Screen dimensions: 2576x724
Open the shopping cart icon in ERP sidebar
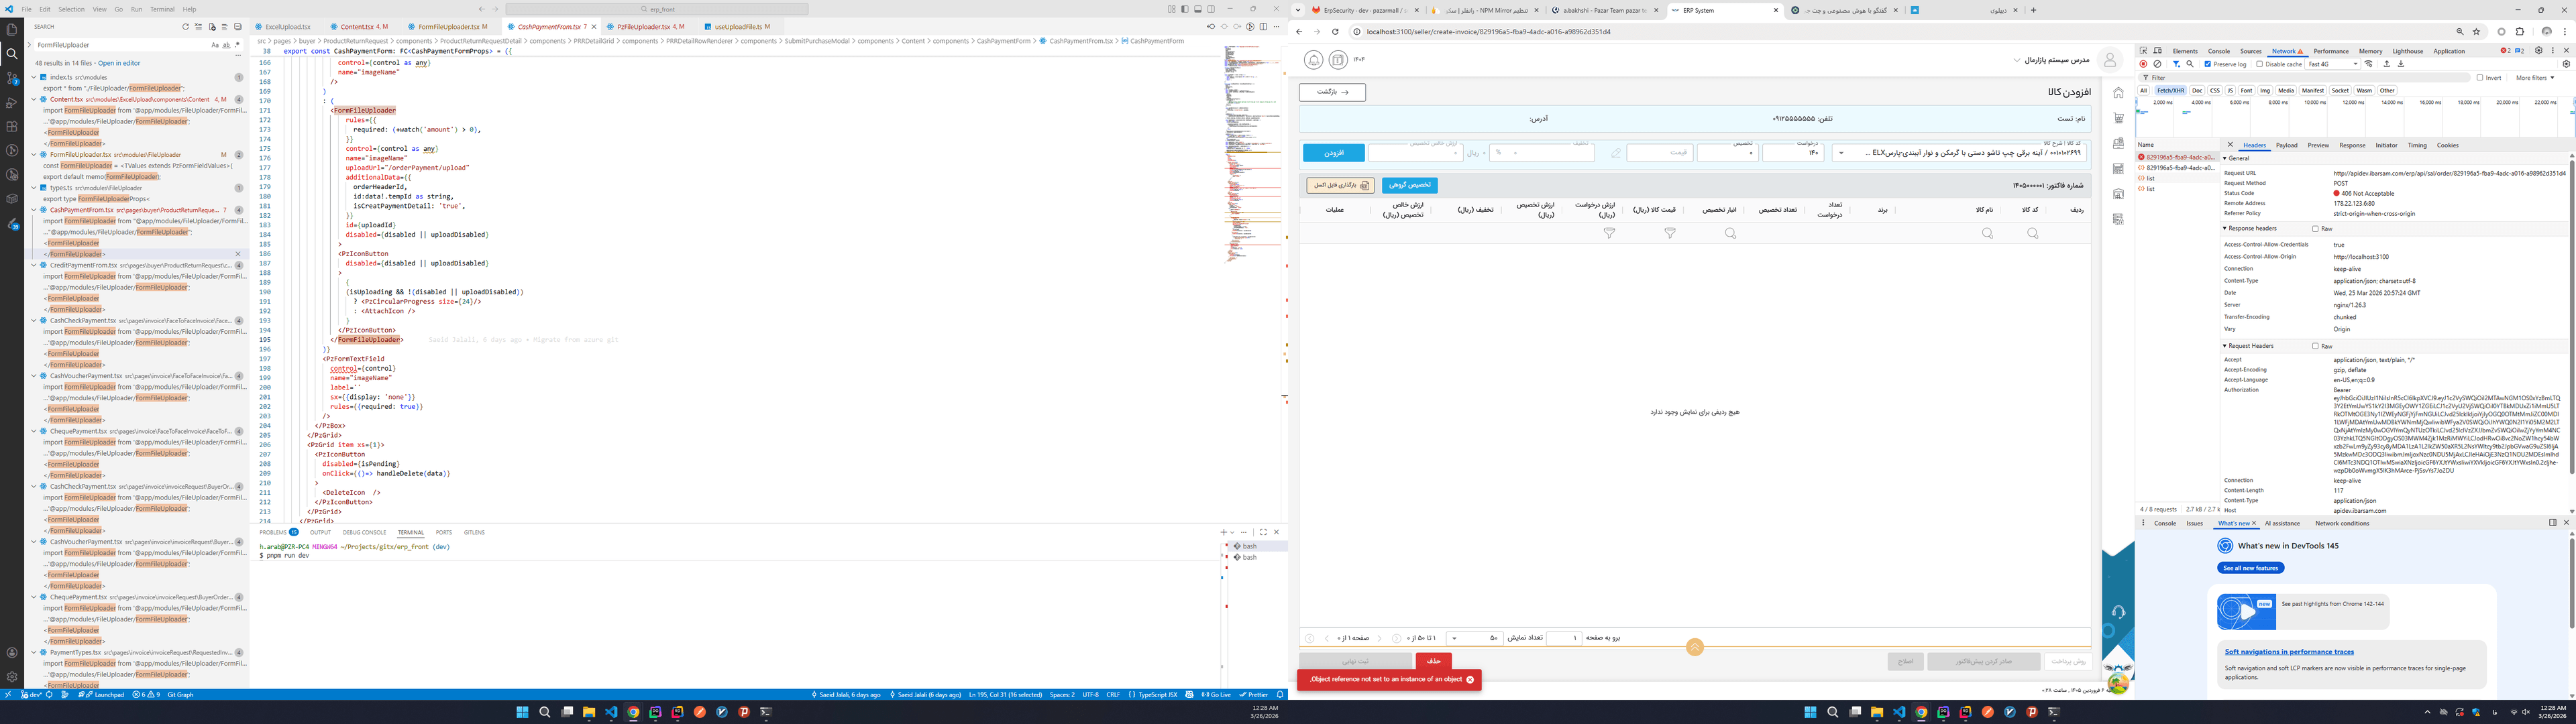coord(2118,118)
